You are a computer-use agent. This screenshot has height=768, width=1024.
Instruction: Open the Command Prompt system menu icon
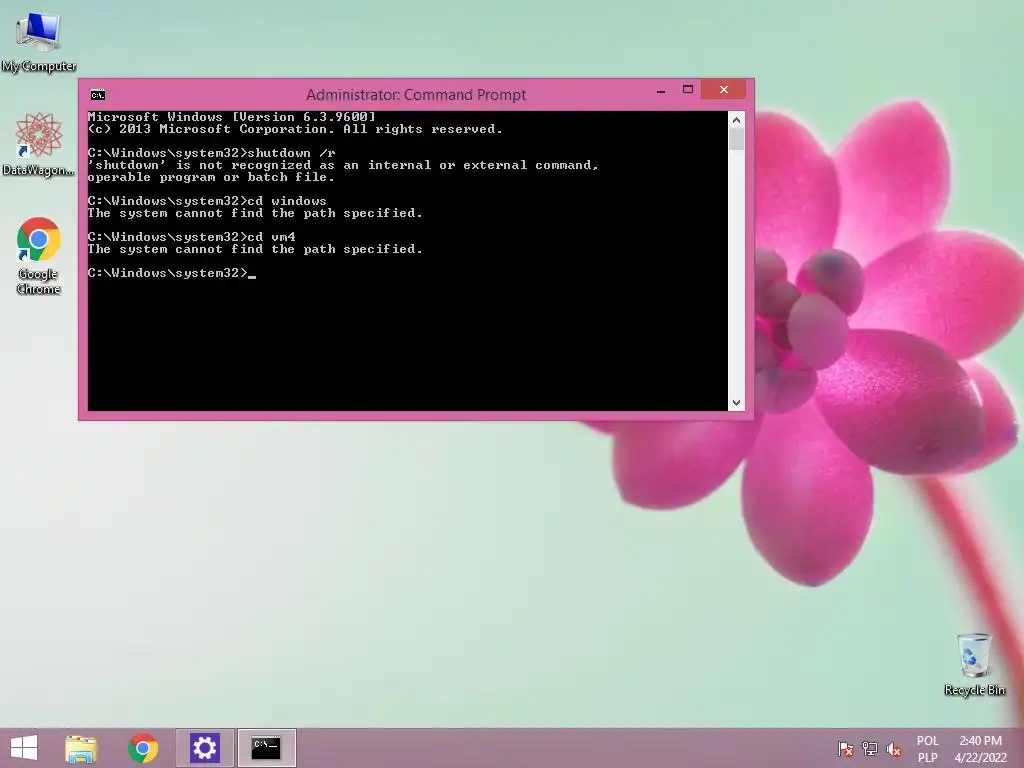click(x=98, y=95)
